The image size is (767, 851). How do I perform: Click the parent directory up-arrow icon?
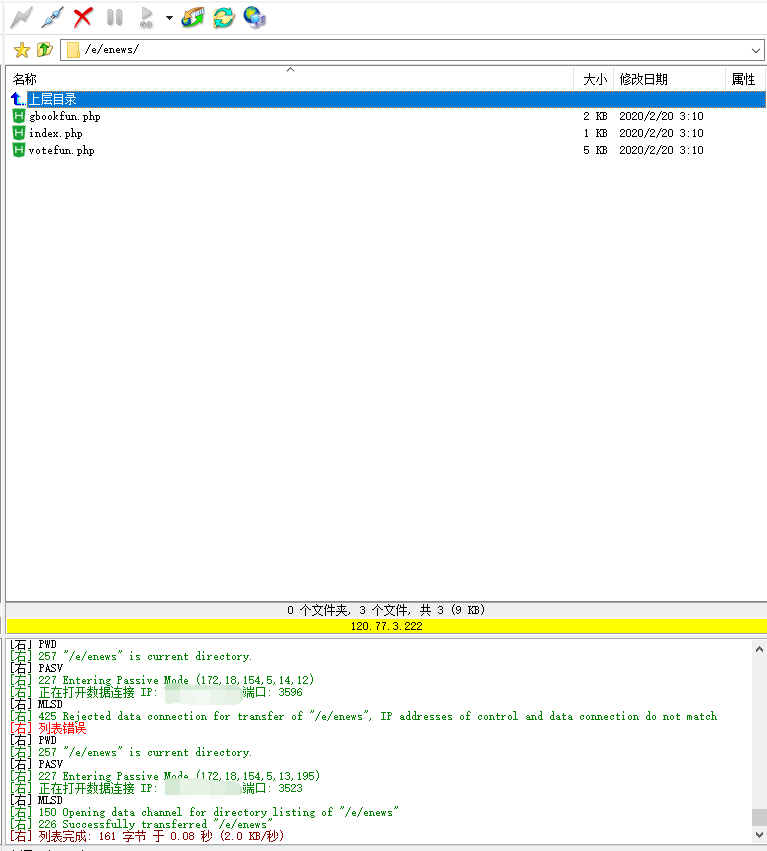coord(18,99)
